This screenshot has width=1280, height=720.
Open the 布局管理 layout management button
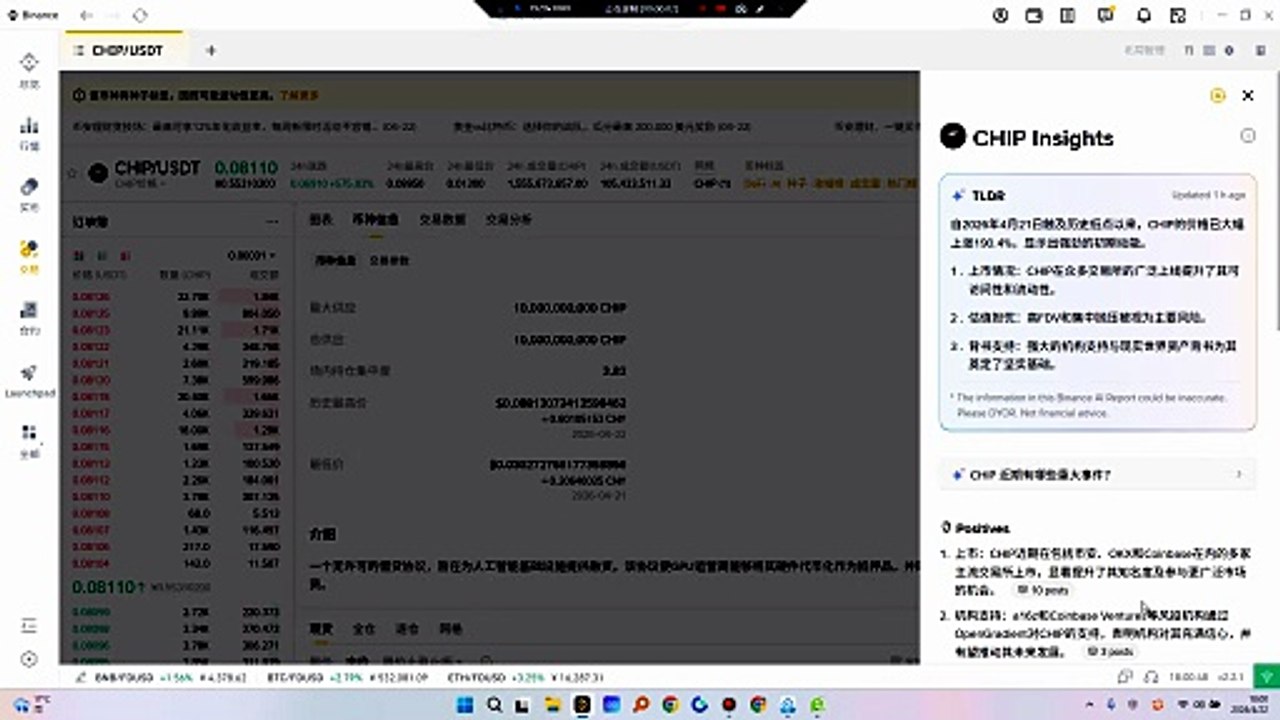coord(1143,50)
